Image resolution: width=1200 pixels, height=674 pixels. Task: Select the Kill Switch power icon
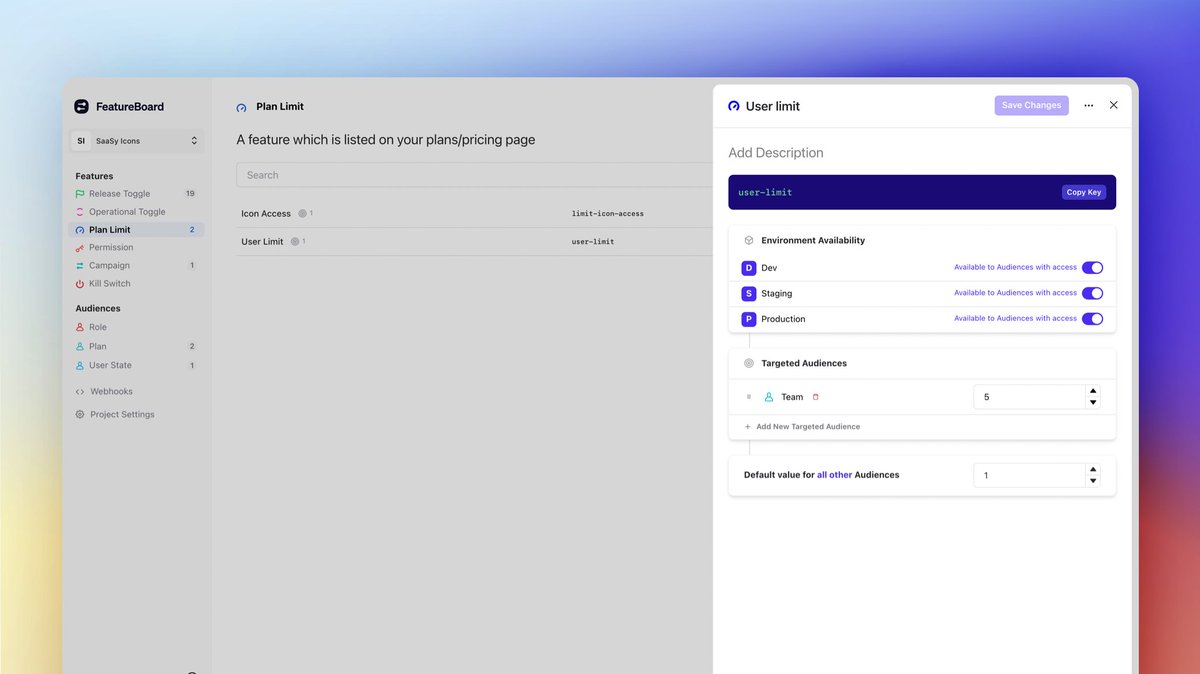pyautogui.click(x=78, y=283)
